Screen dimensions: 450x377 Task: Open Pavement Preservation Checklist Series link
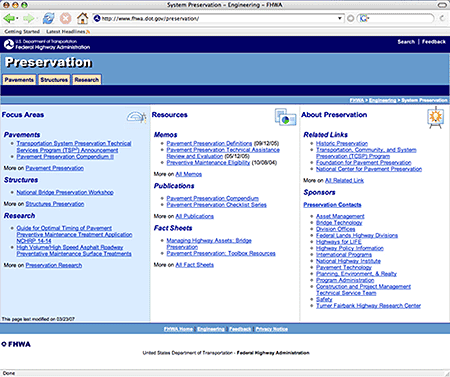click(x=216, y=205)
